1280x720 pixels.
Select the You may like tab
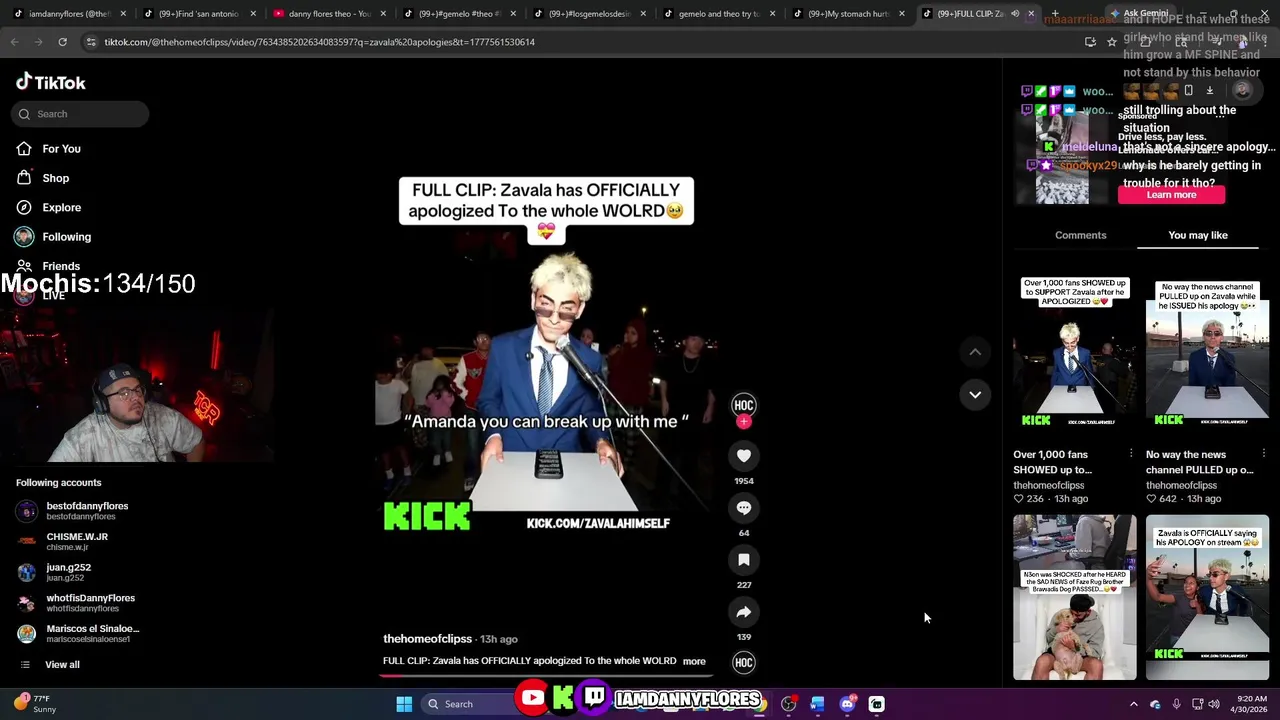pos(1197,235)
